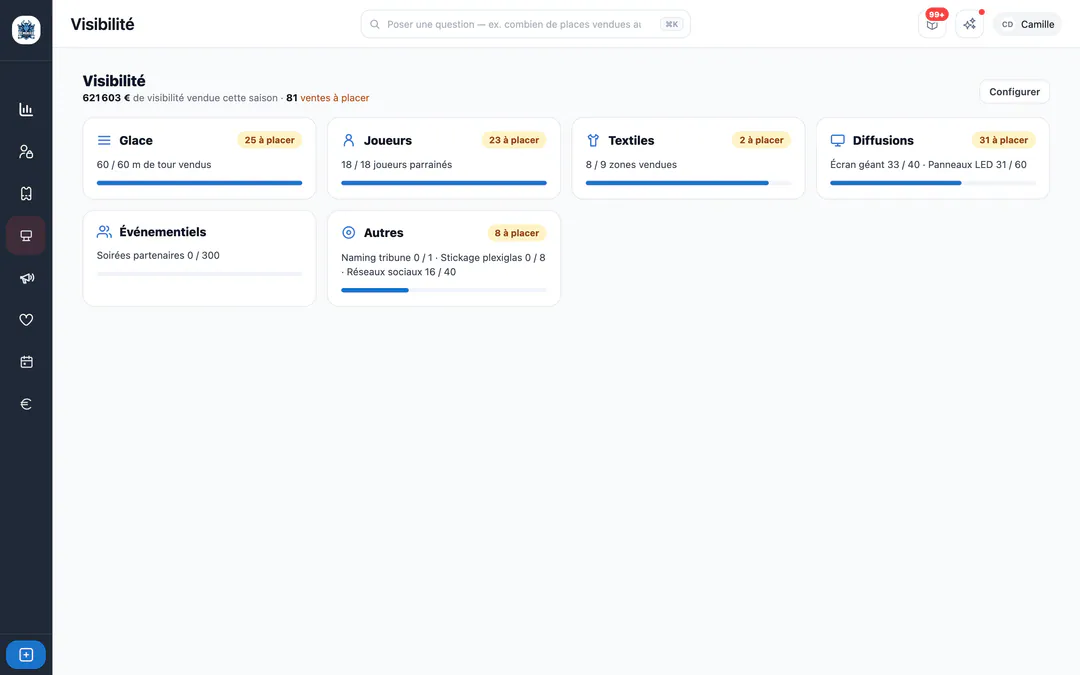Click the CD avatar initials
The width and height of the screenshot is (1080, 675).
point(1008,24)
